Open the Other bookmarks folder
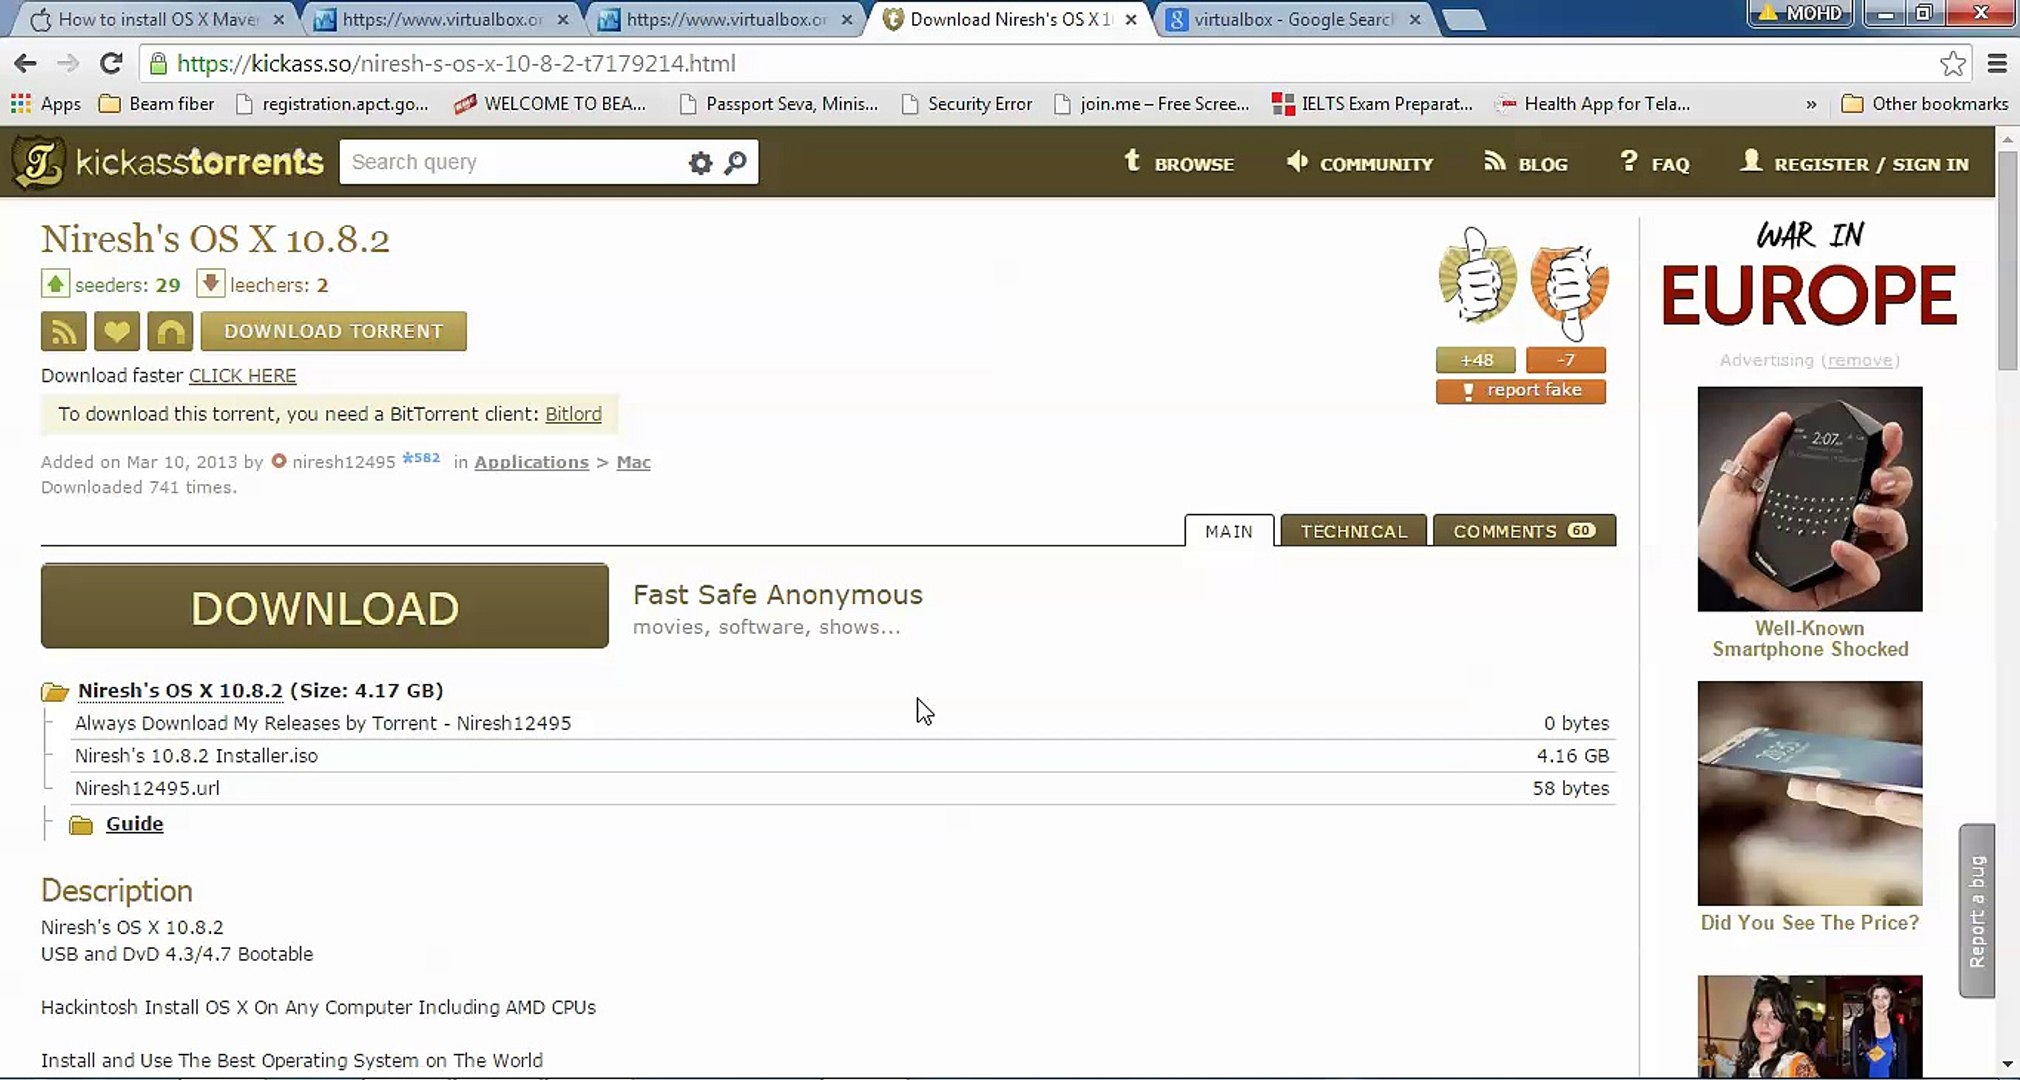This screenshot has height=1080, width=2020. [1924, 104]
